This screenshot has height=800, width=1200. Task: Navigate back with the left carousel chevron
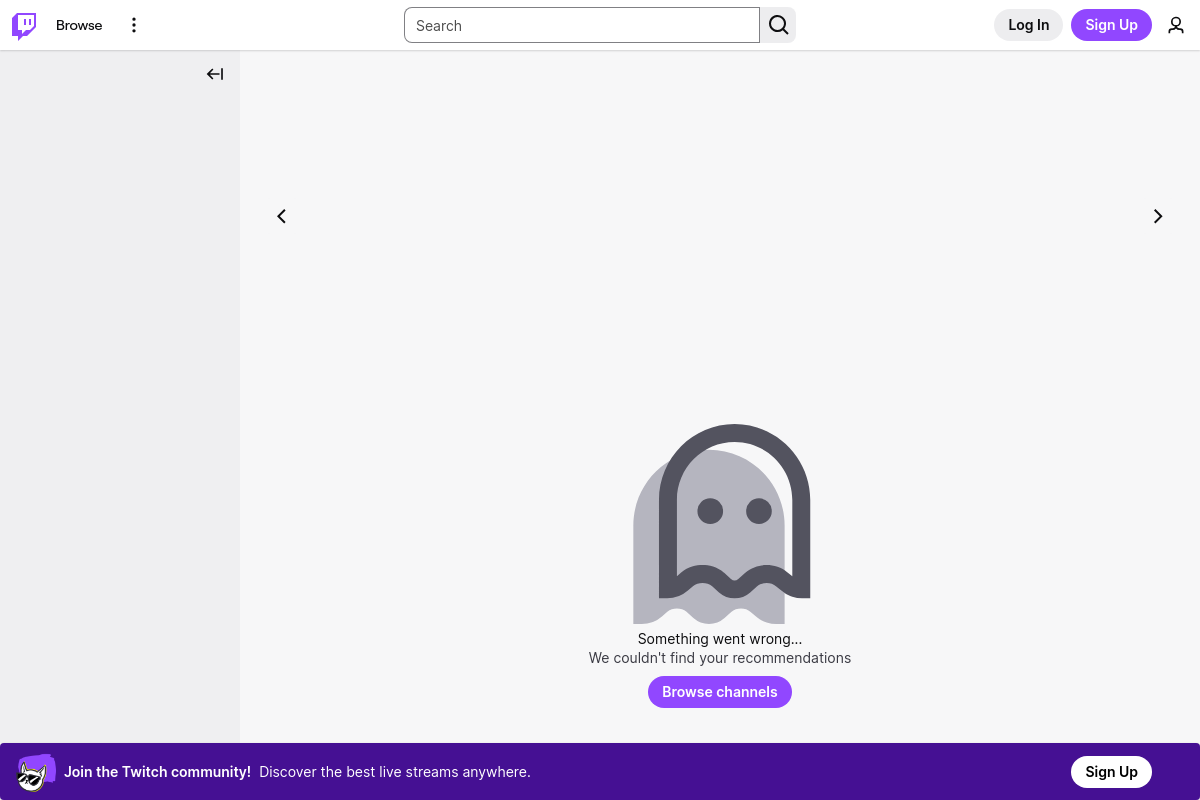281,216
